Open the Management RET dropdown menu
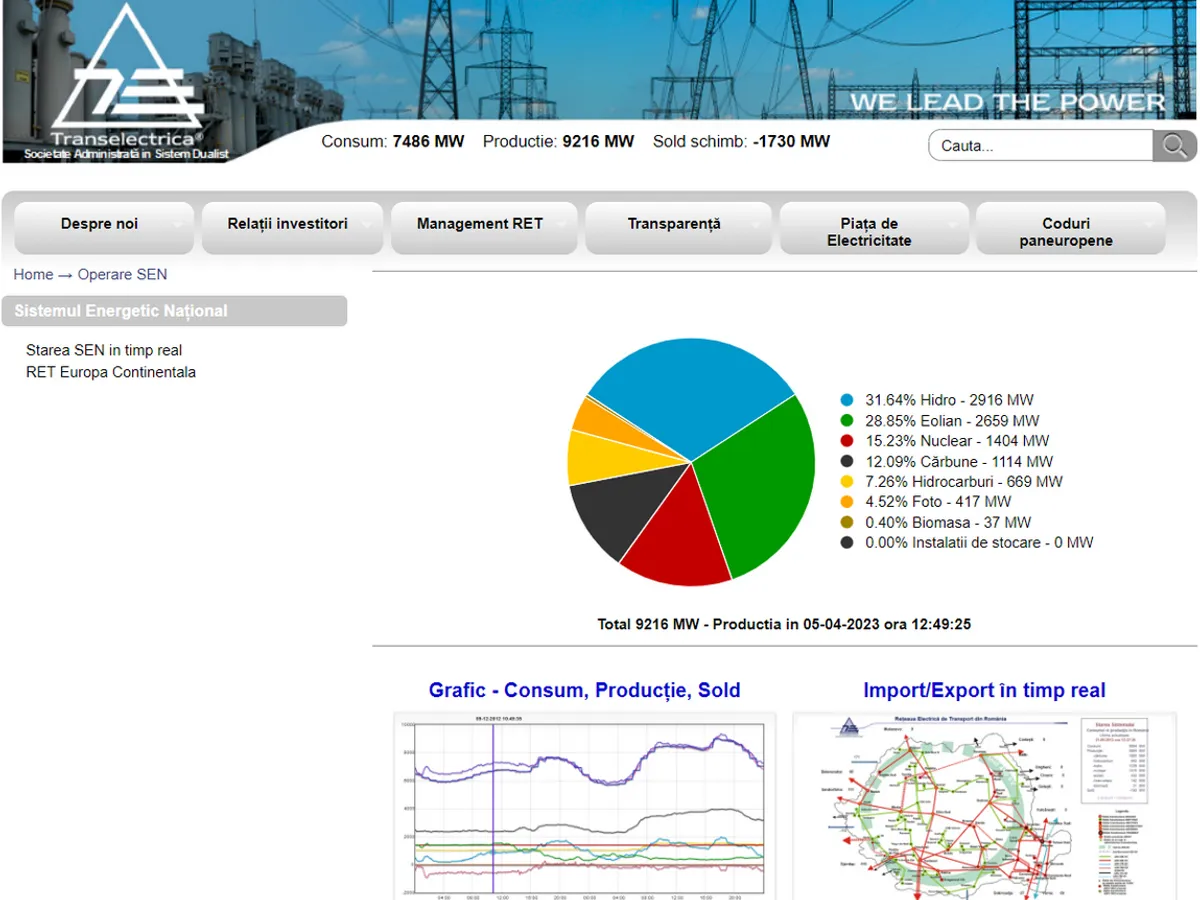The height and width of the screenshot is (900, 1200). point(482,225)
